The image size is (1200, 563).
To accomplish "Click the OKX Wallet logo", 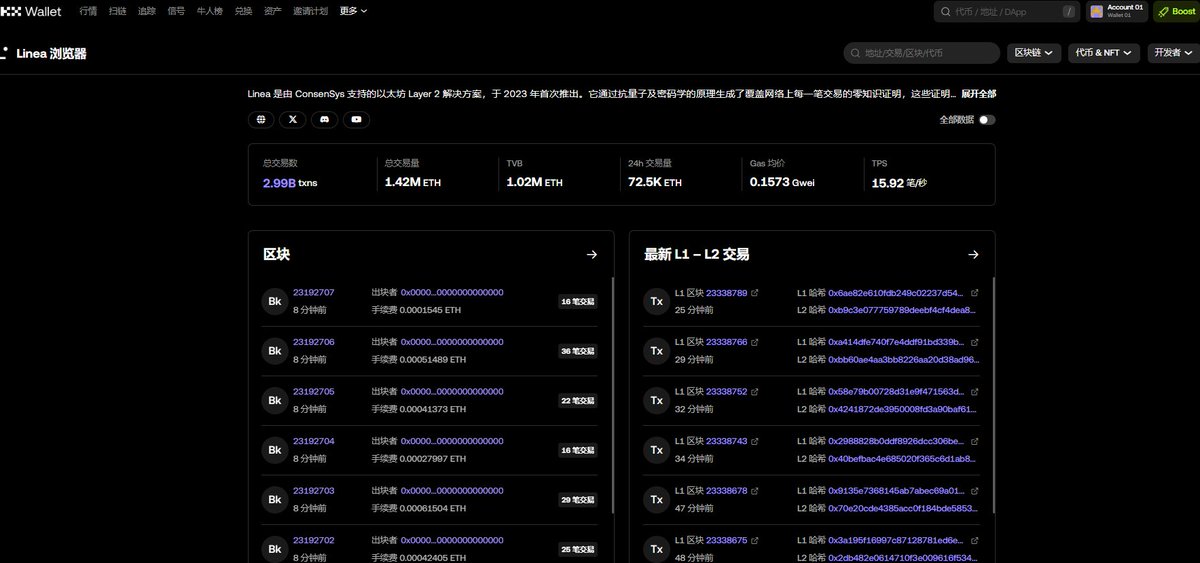I will [31, 11].
